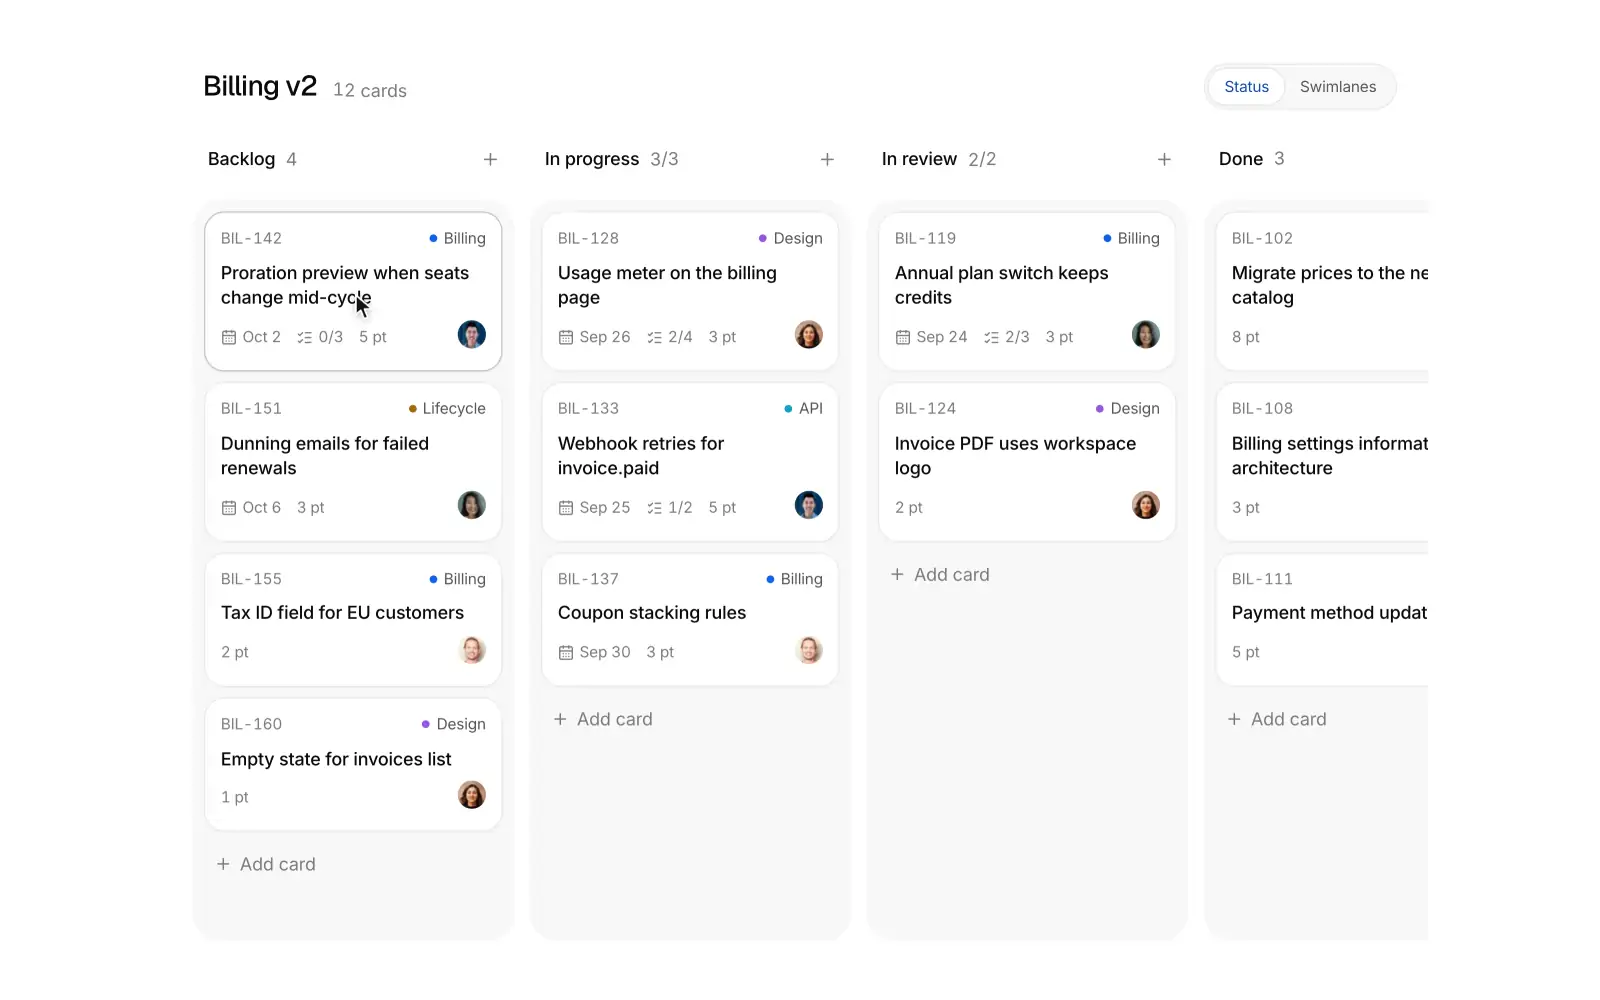The height and width of the screenshot is (1000, 1600).
Task: Open assignee avatar on Annual plan switch card
Action: pos(1146,334)
